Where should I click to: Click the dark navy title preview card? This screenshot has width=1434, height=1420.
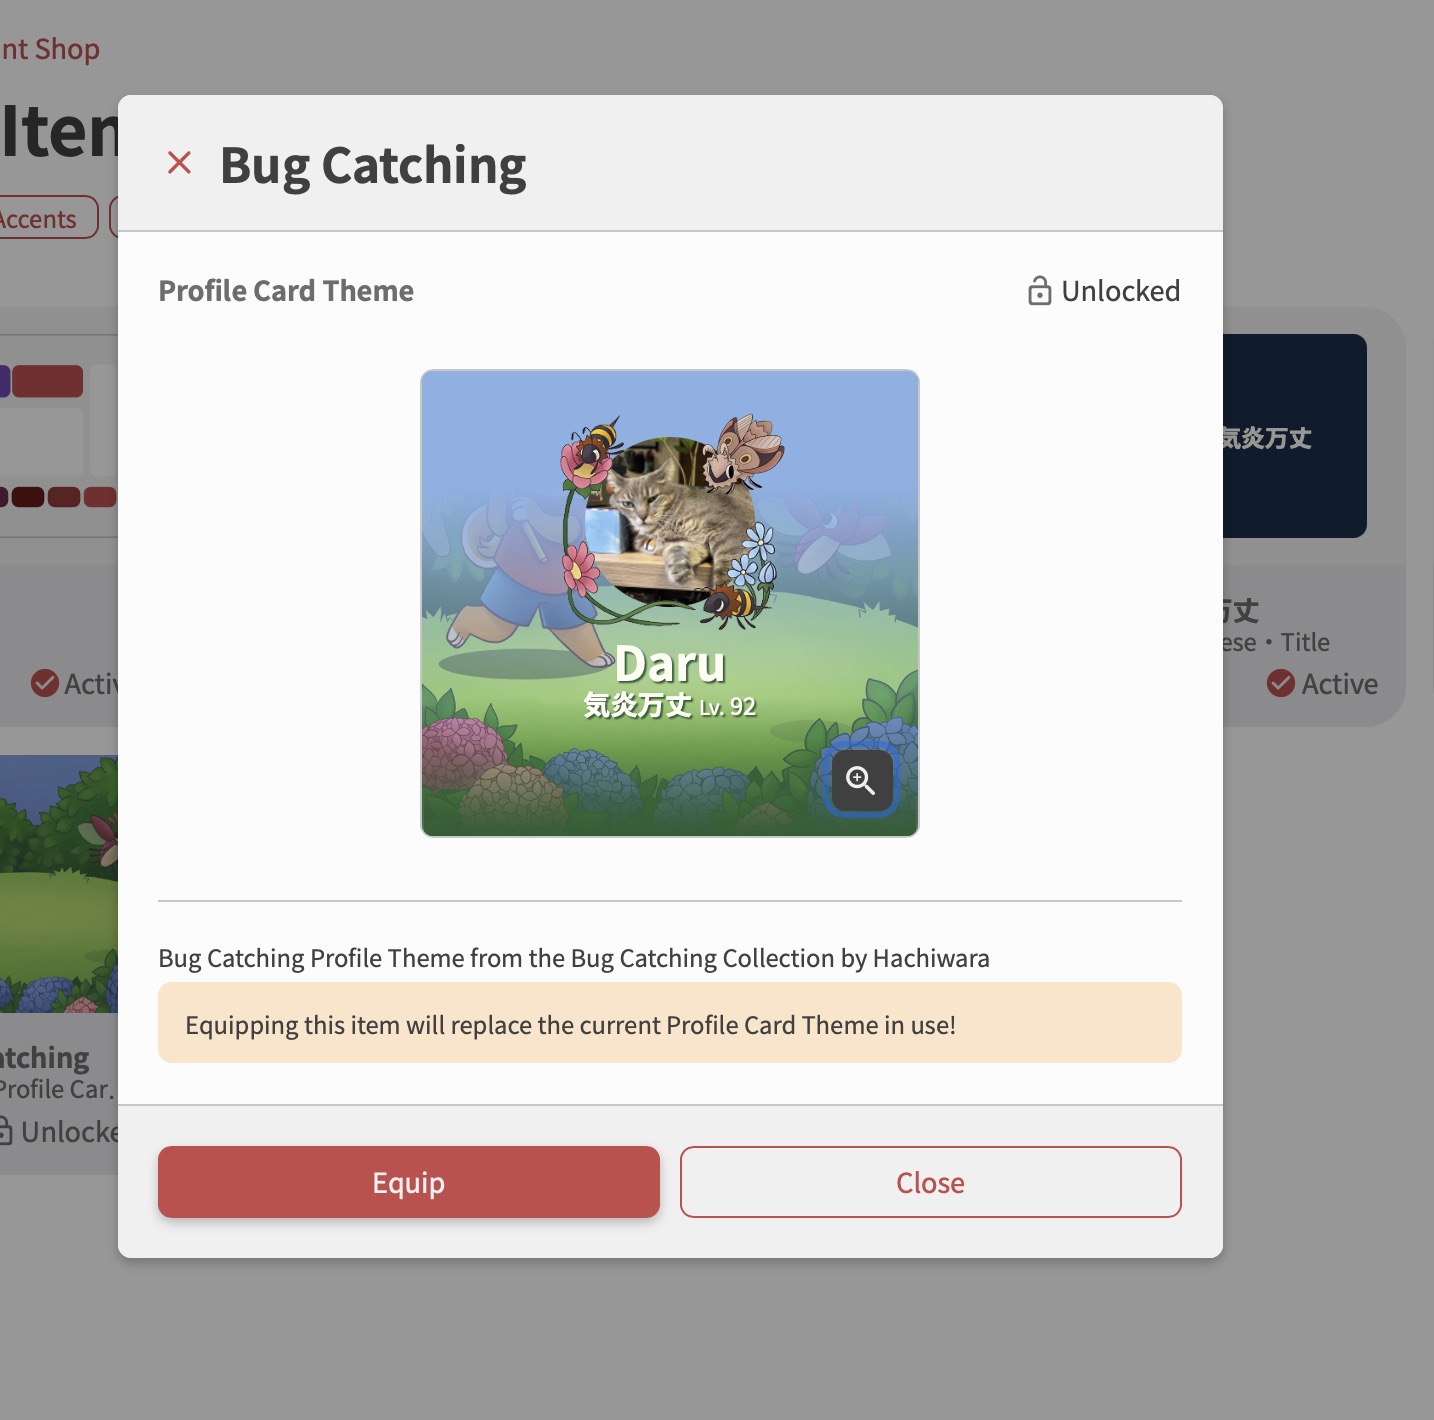[1294, 436]
